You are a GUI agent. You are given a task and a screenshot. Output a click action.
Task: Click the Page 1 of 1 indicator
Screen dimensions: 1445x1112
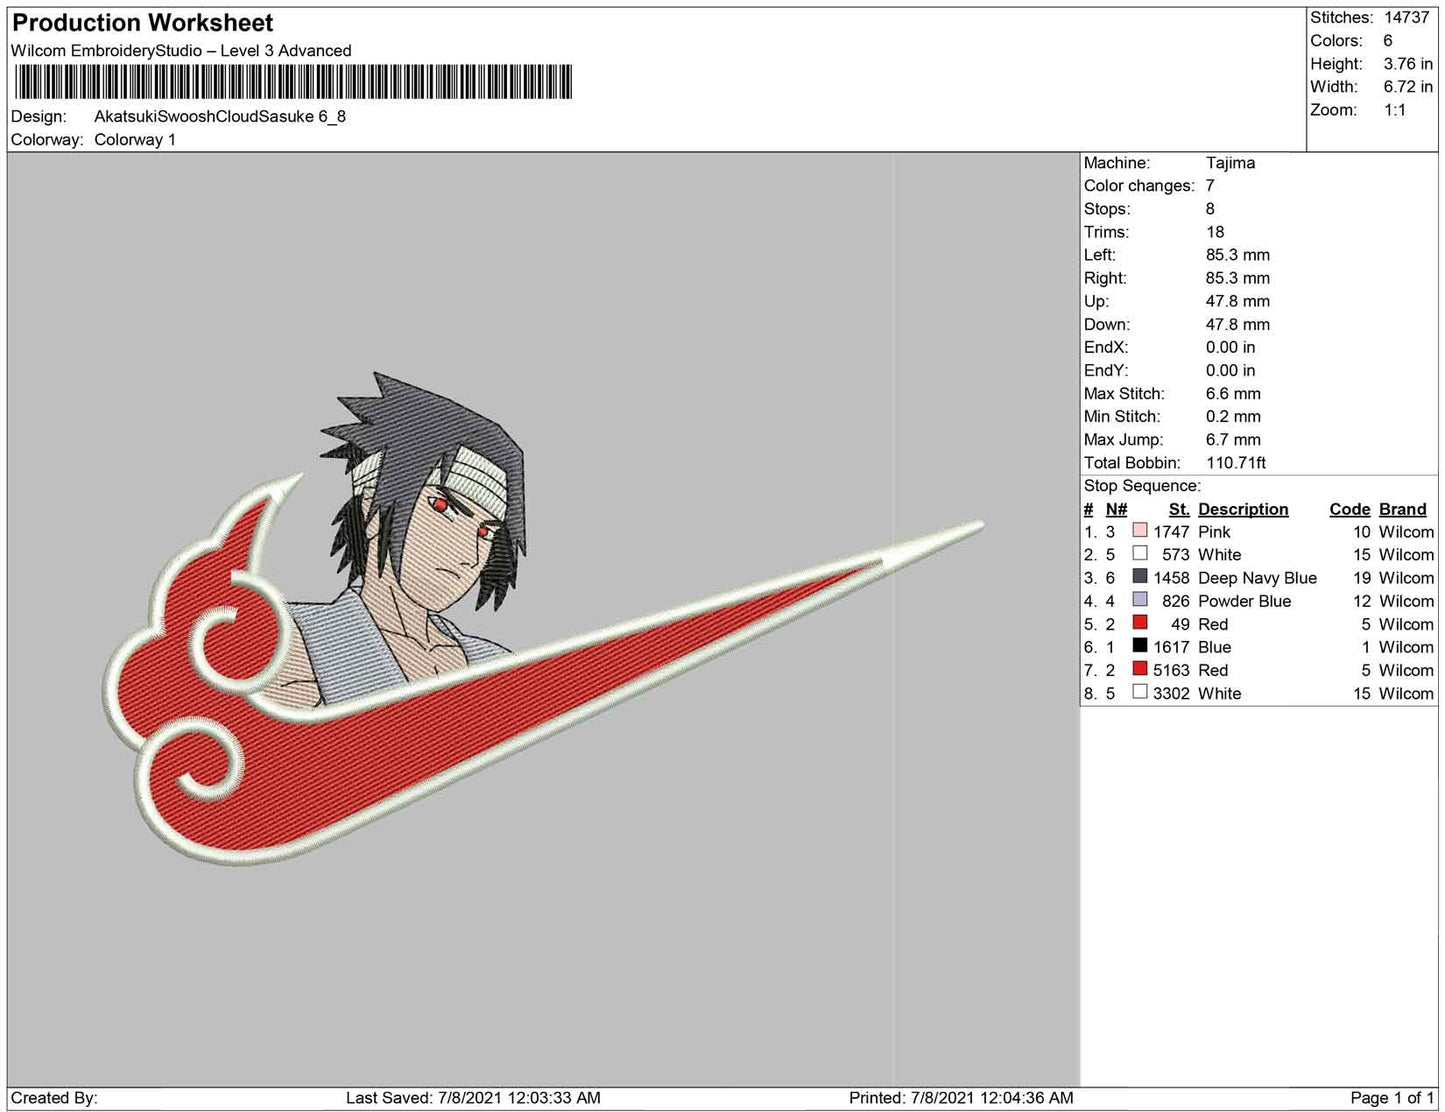(1391, 1097)
